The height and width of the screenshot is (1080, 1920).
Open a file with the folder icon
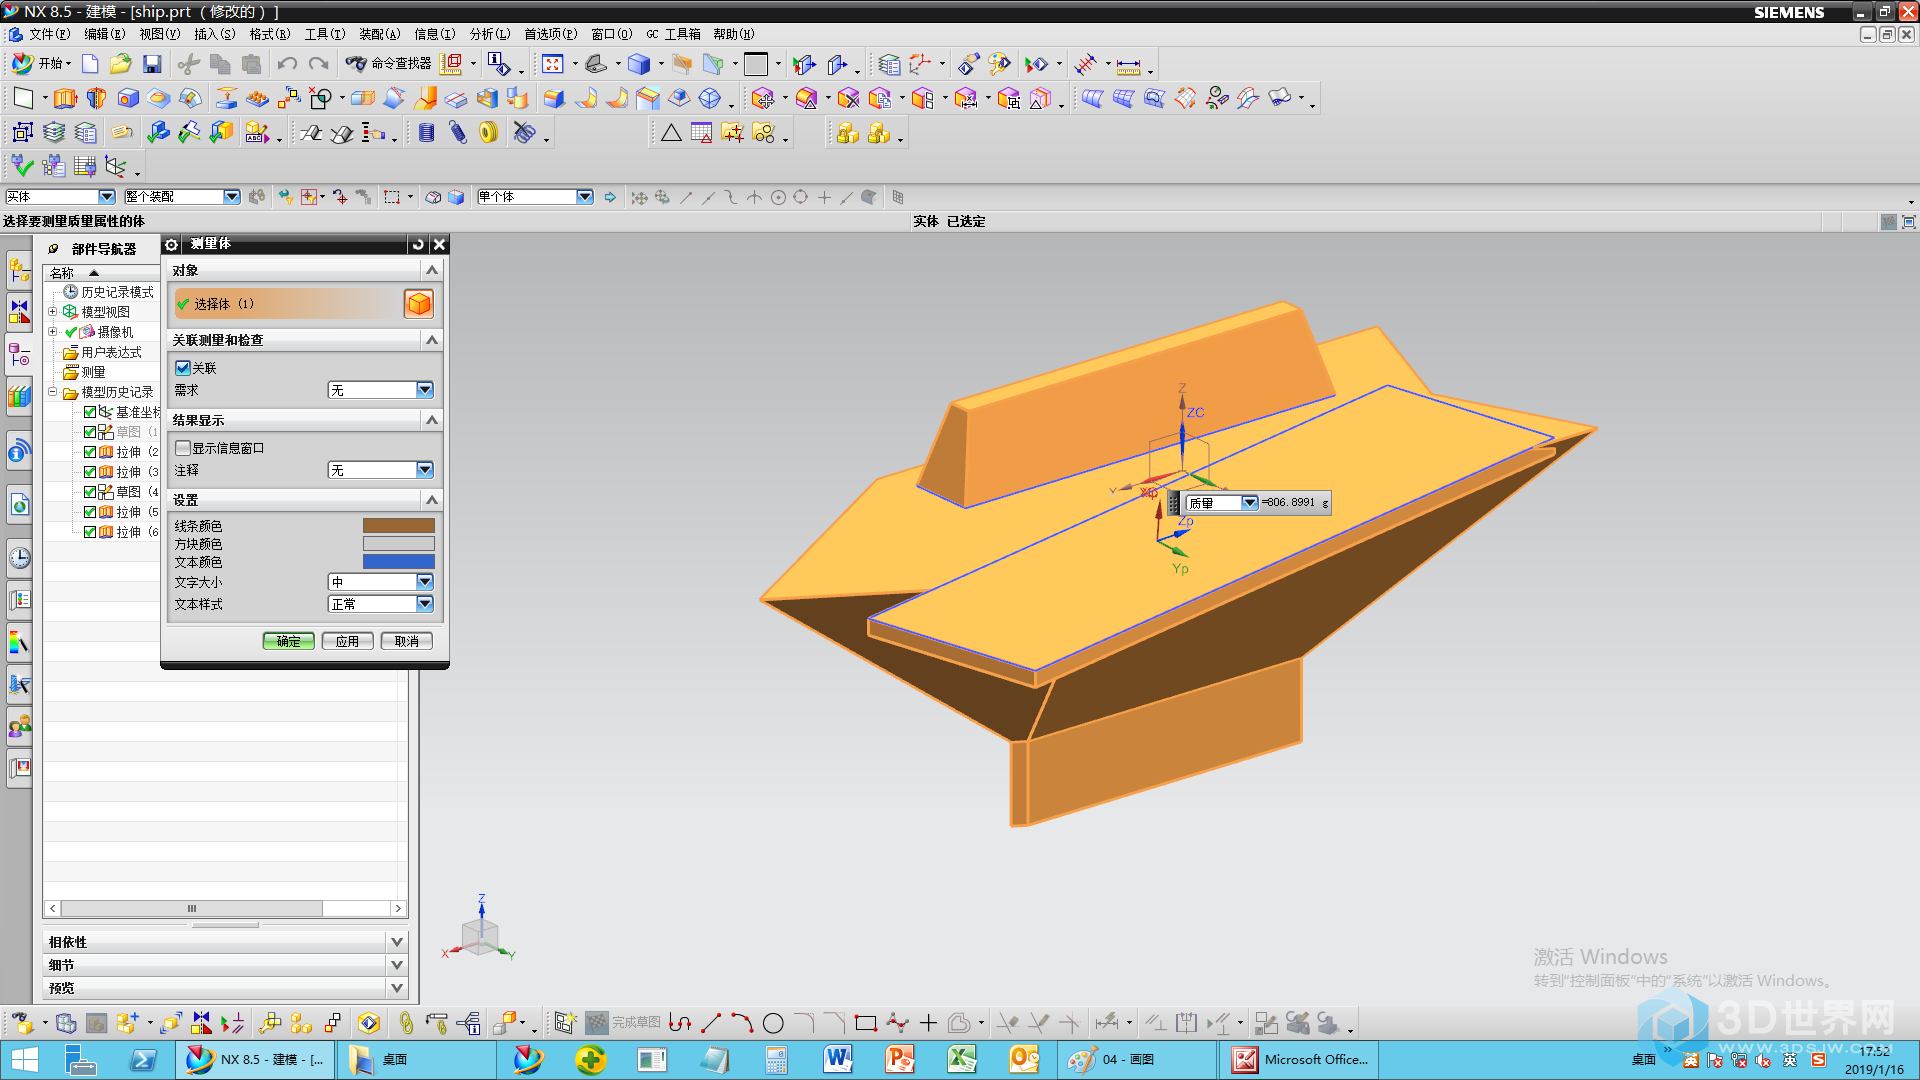tap(121, 64)
